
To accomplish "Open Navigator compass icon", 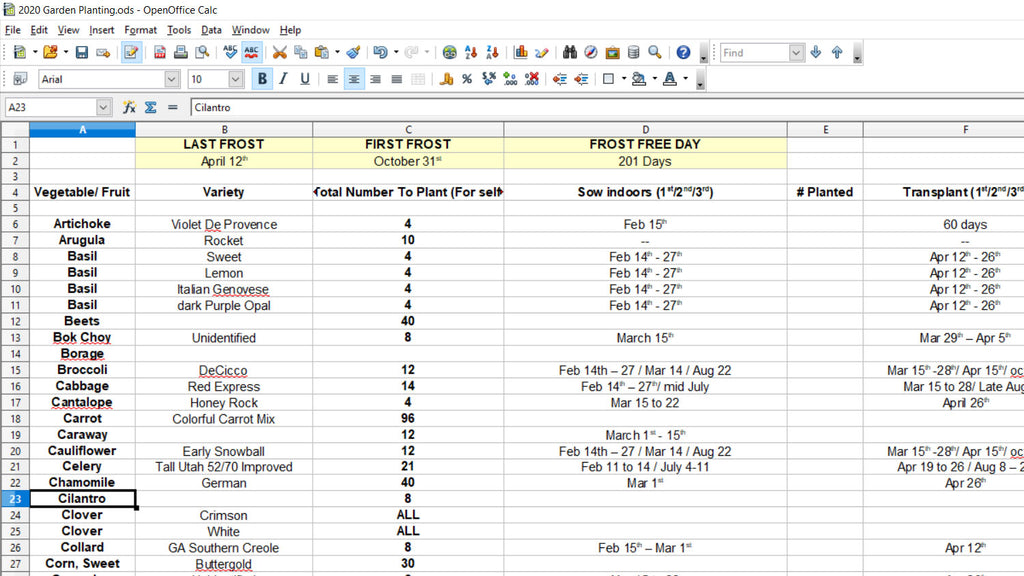I will [x=591, y=52].
